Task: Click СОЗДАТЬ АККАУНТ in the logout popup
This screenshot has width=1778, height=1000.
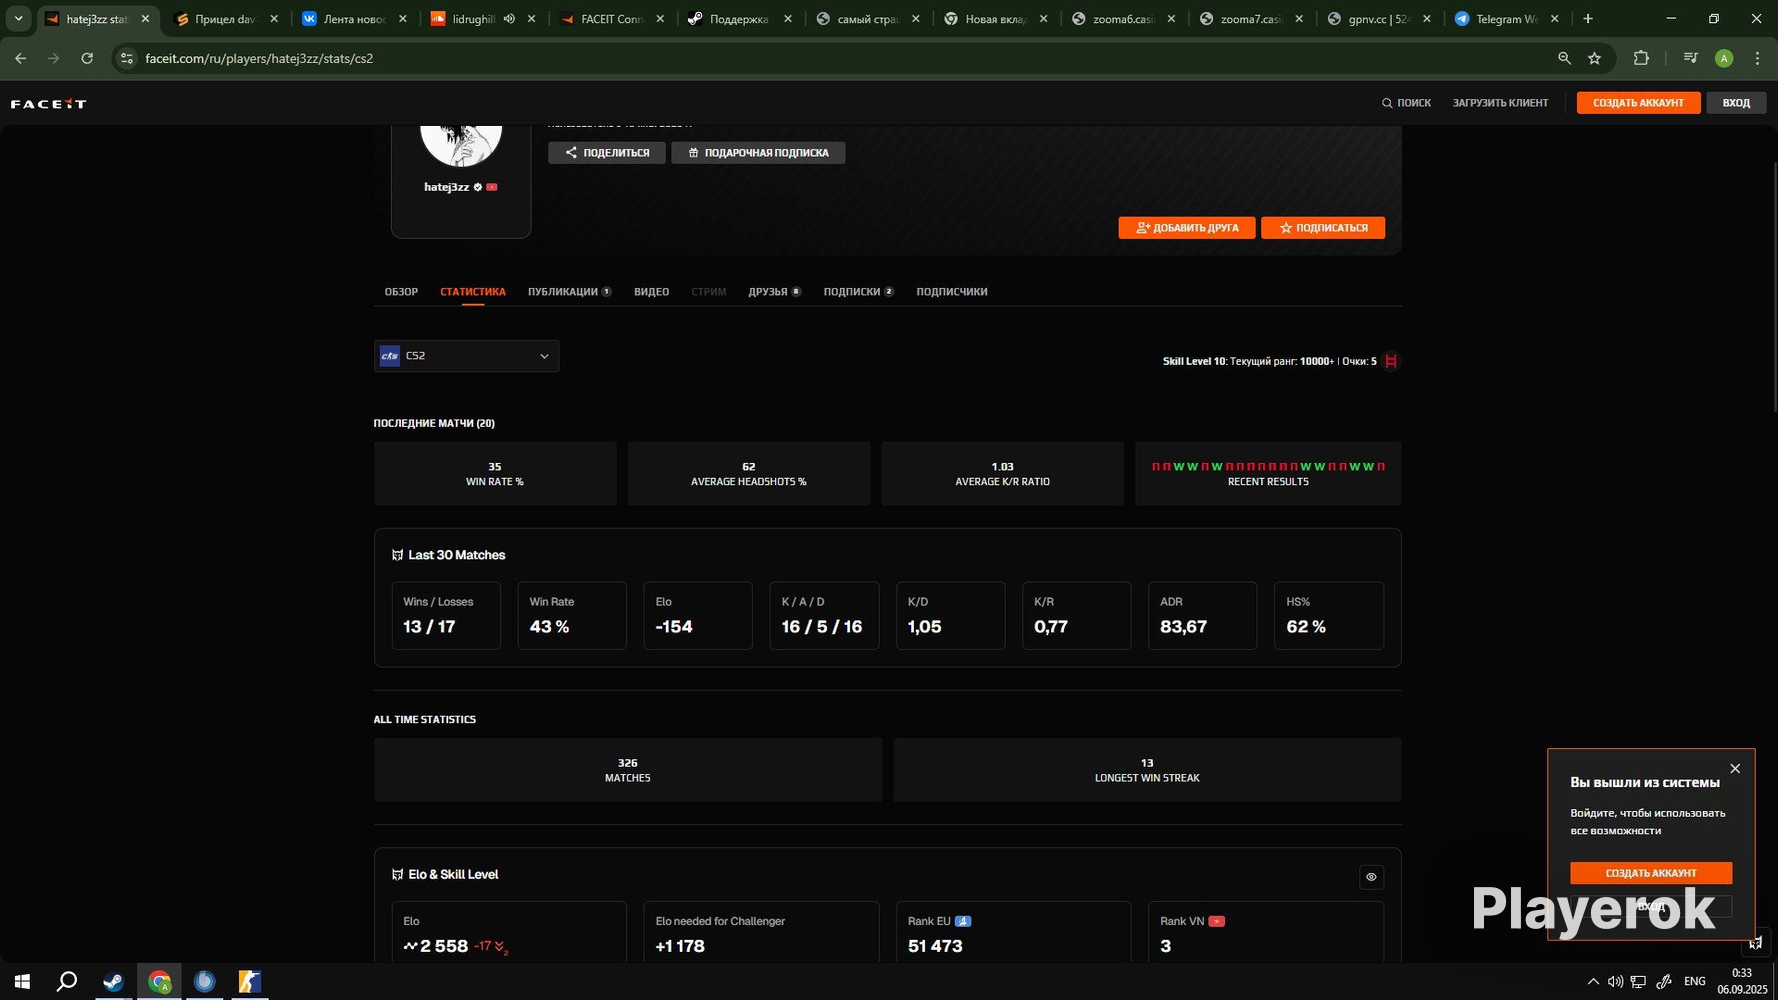Action: tap(1651, 873)
